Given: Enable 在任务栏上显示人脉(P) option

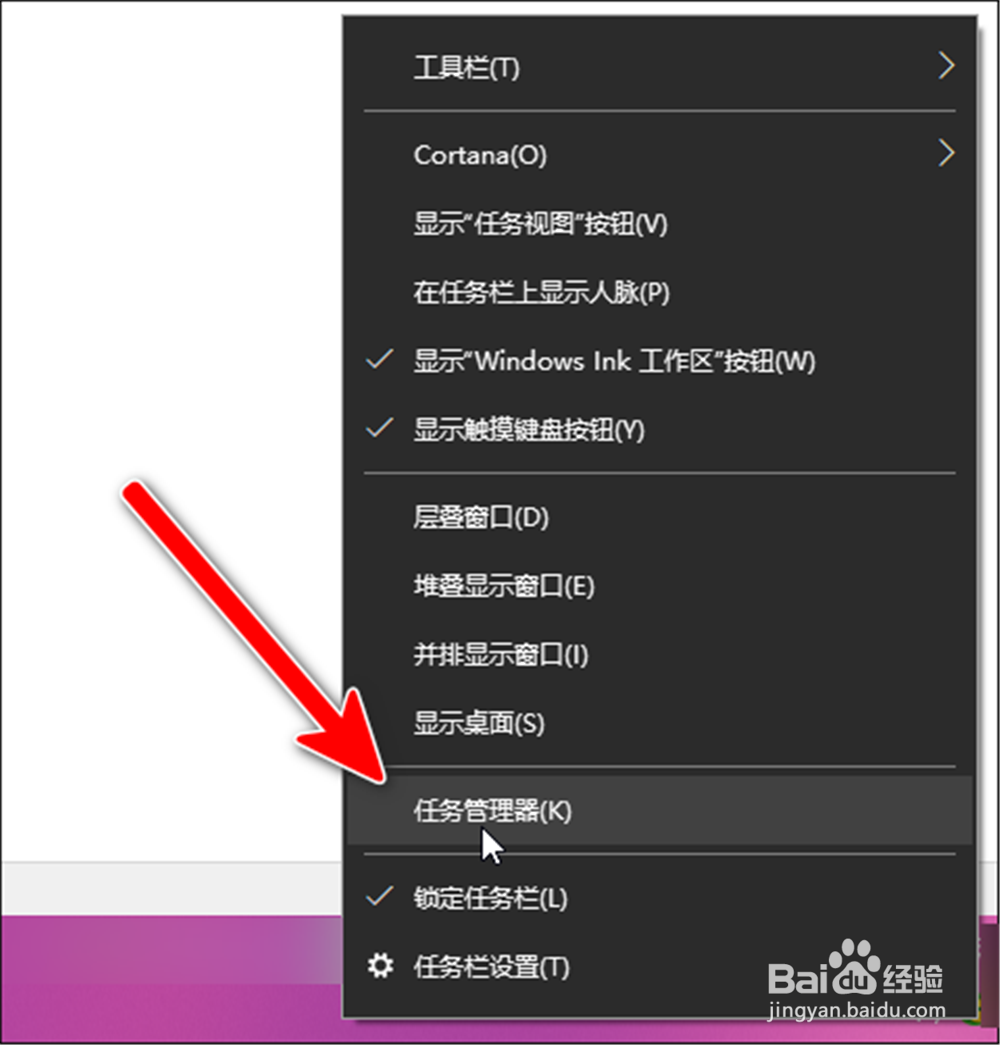Looking at the screenshot, I should pyautogui.click(x=659, y=293).
